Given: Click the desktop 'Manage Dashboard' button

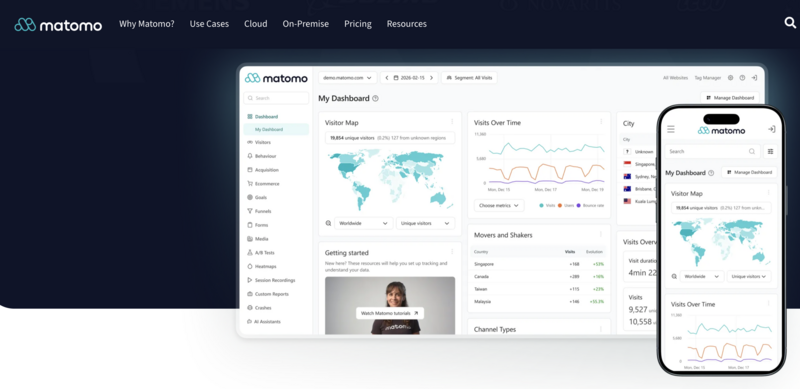Looking at the screenshot, I should pos(730,98).
